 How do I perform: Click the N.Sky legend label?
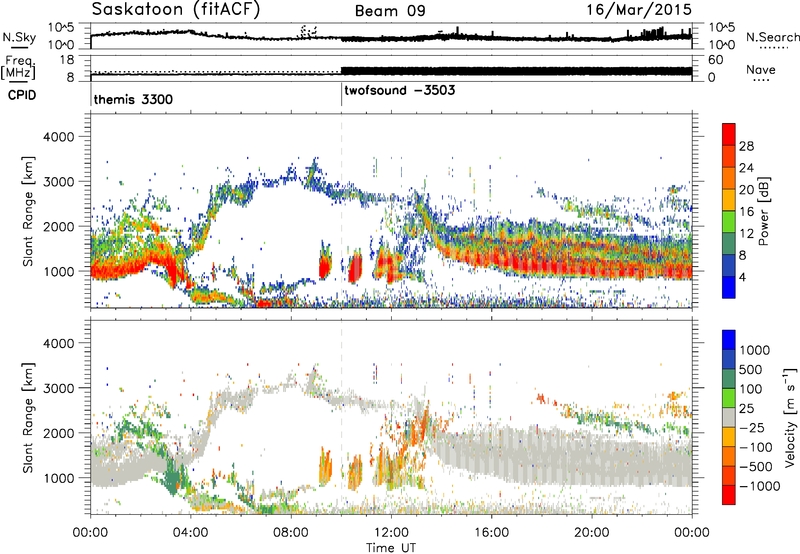click(x=19, y=37)
